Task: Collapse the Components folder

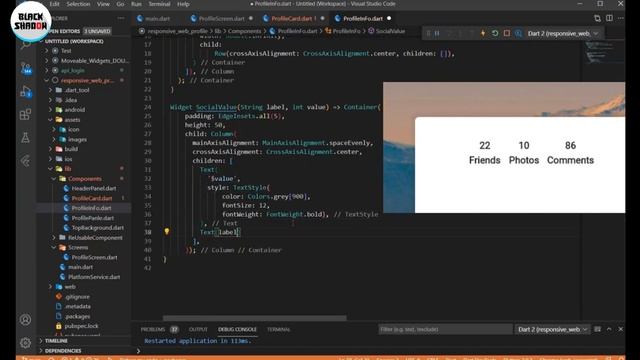Action: 84,179
